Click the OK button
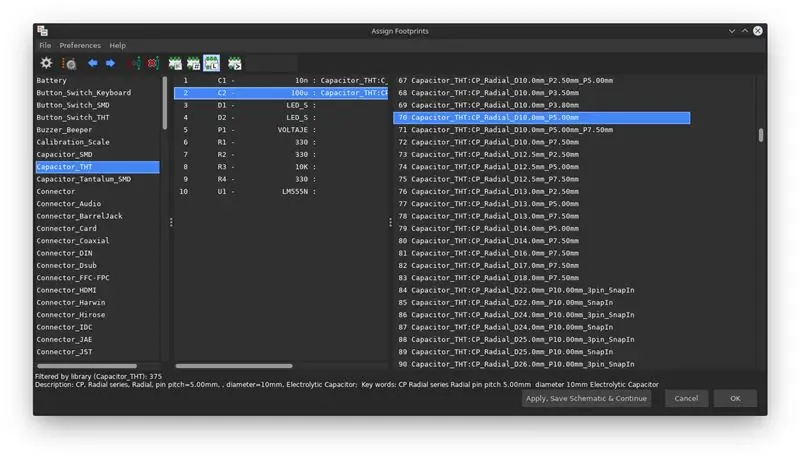This screenshot has width=800, height=458. pos(735,398)
